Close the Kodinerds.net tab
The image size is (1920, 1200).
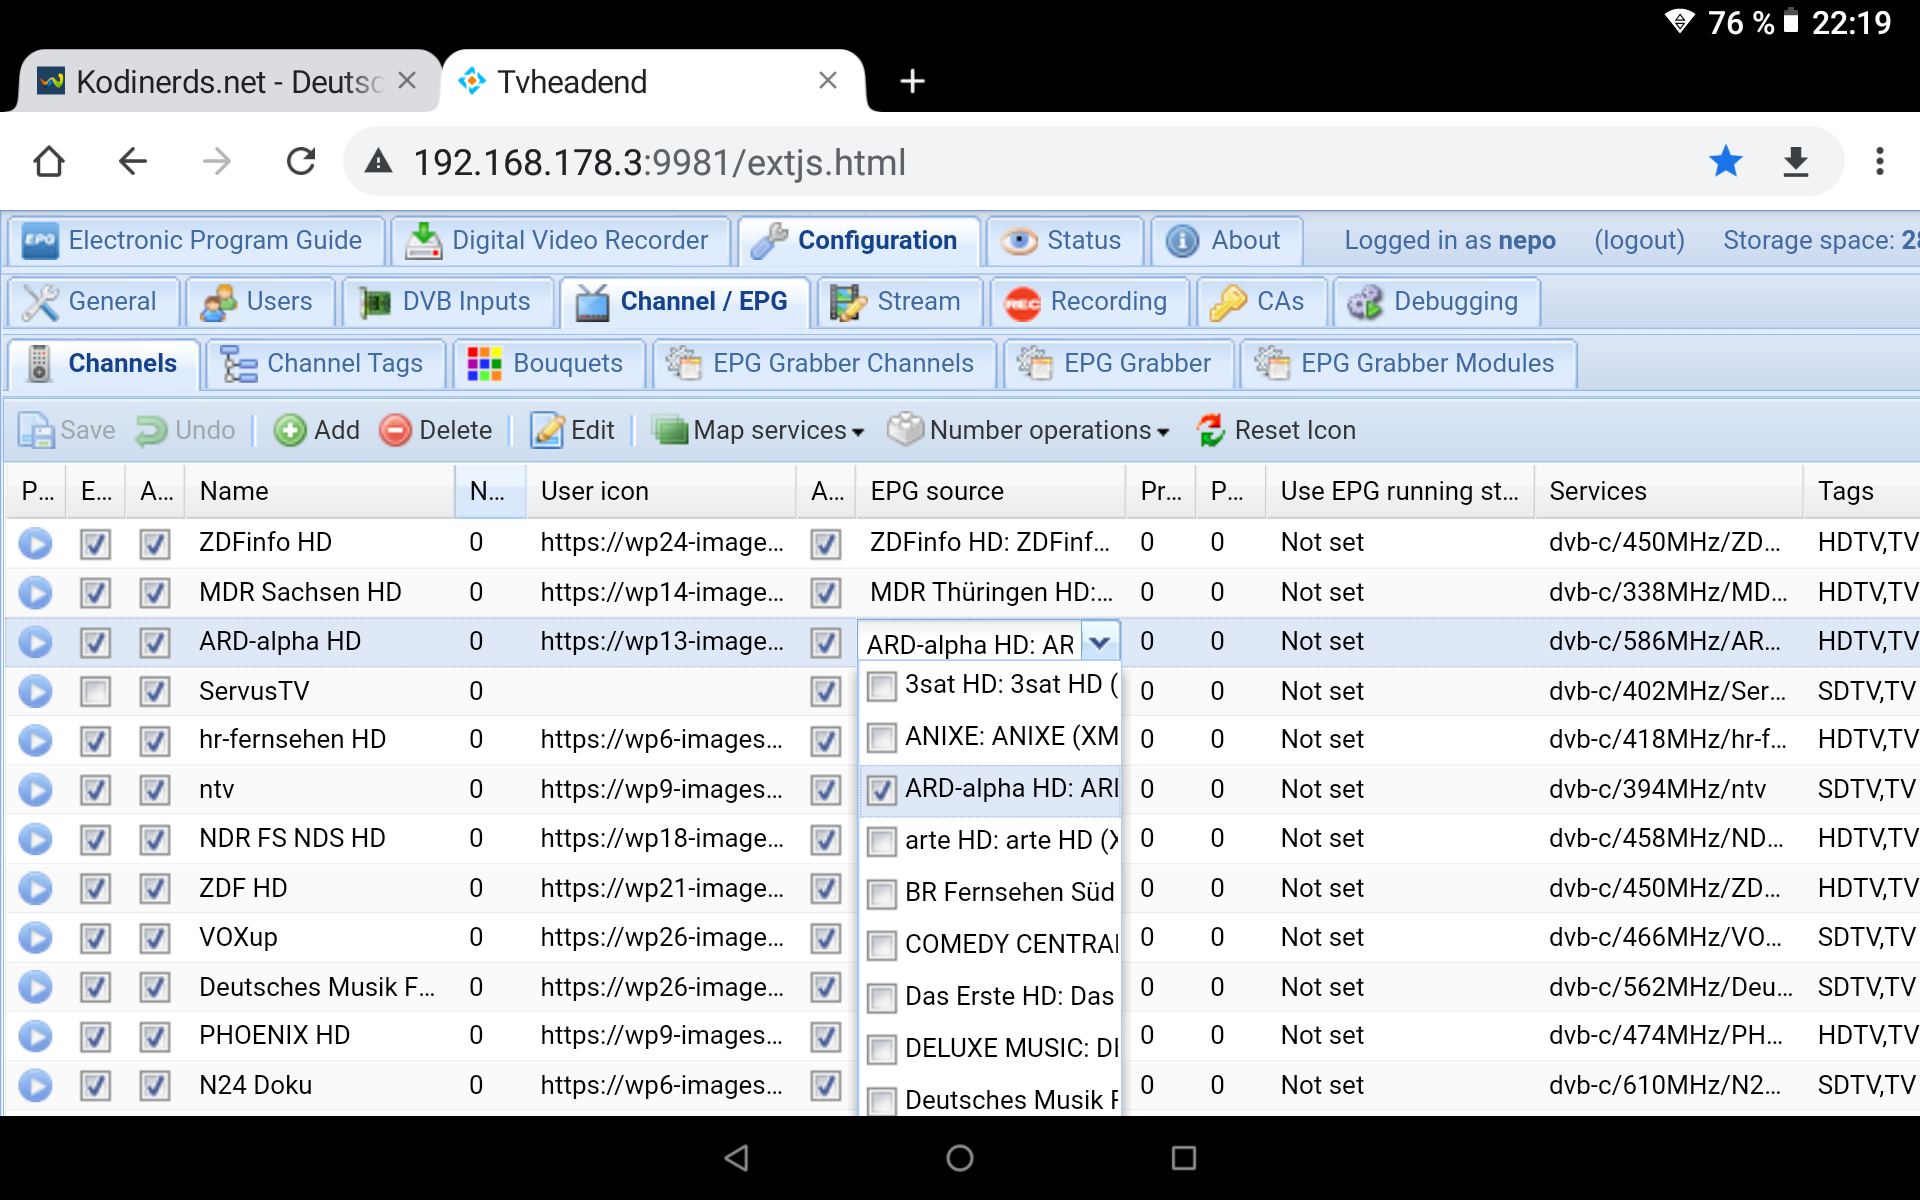click(407, 81)
